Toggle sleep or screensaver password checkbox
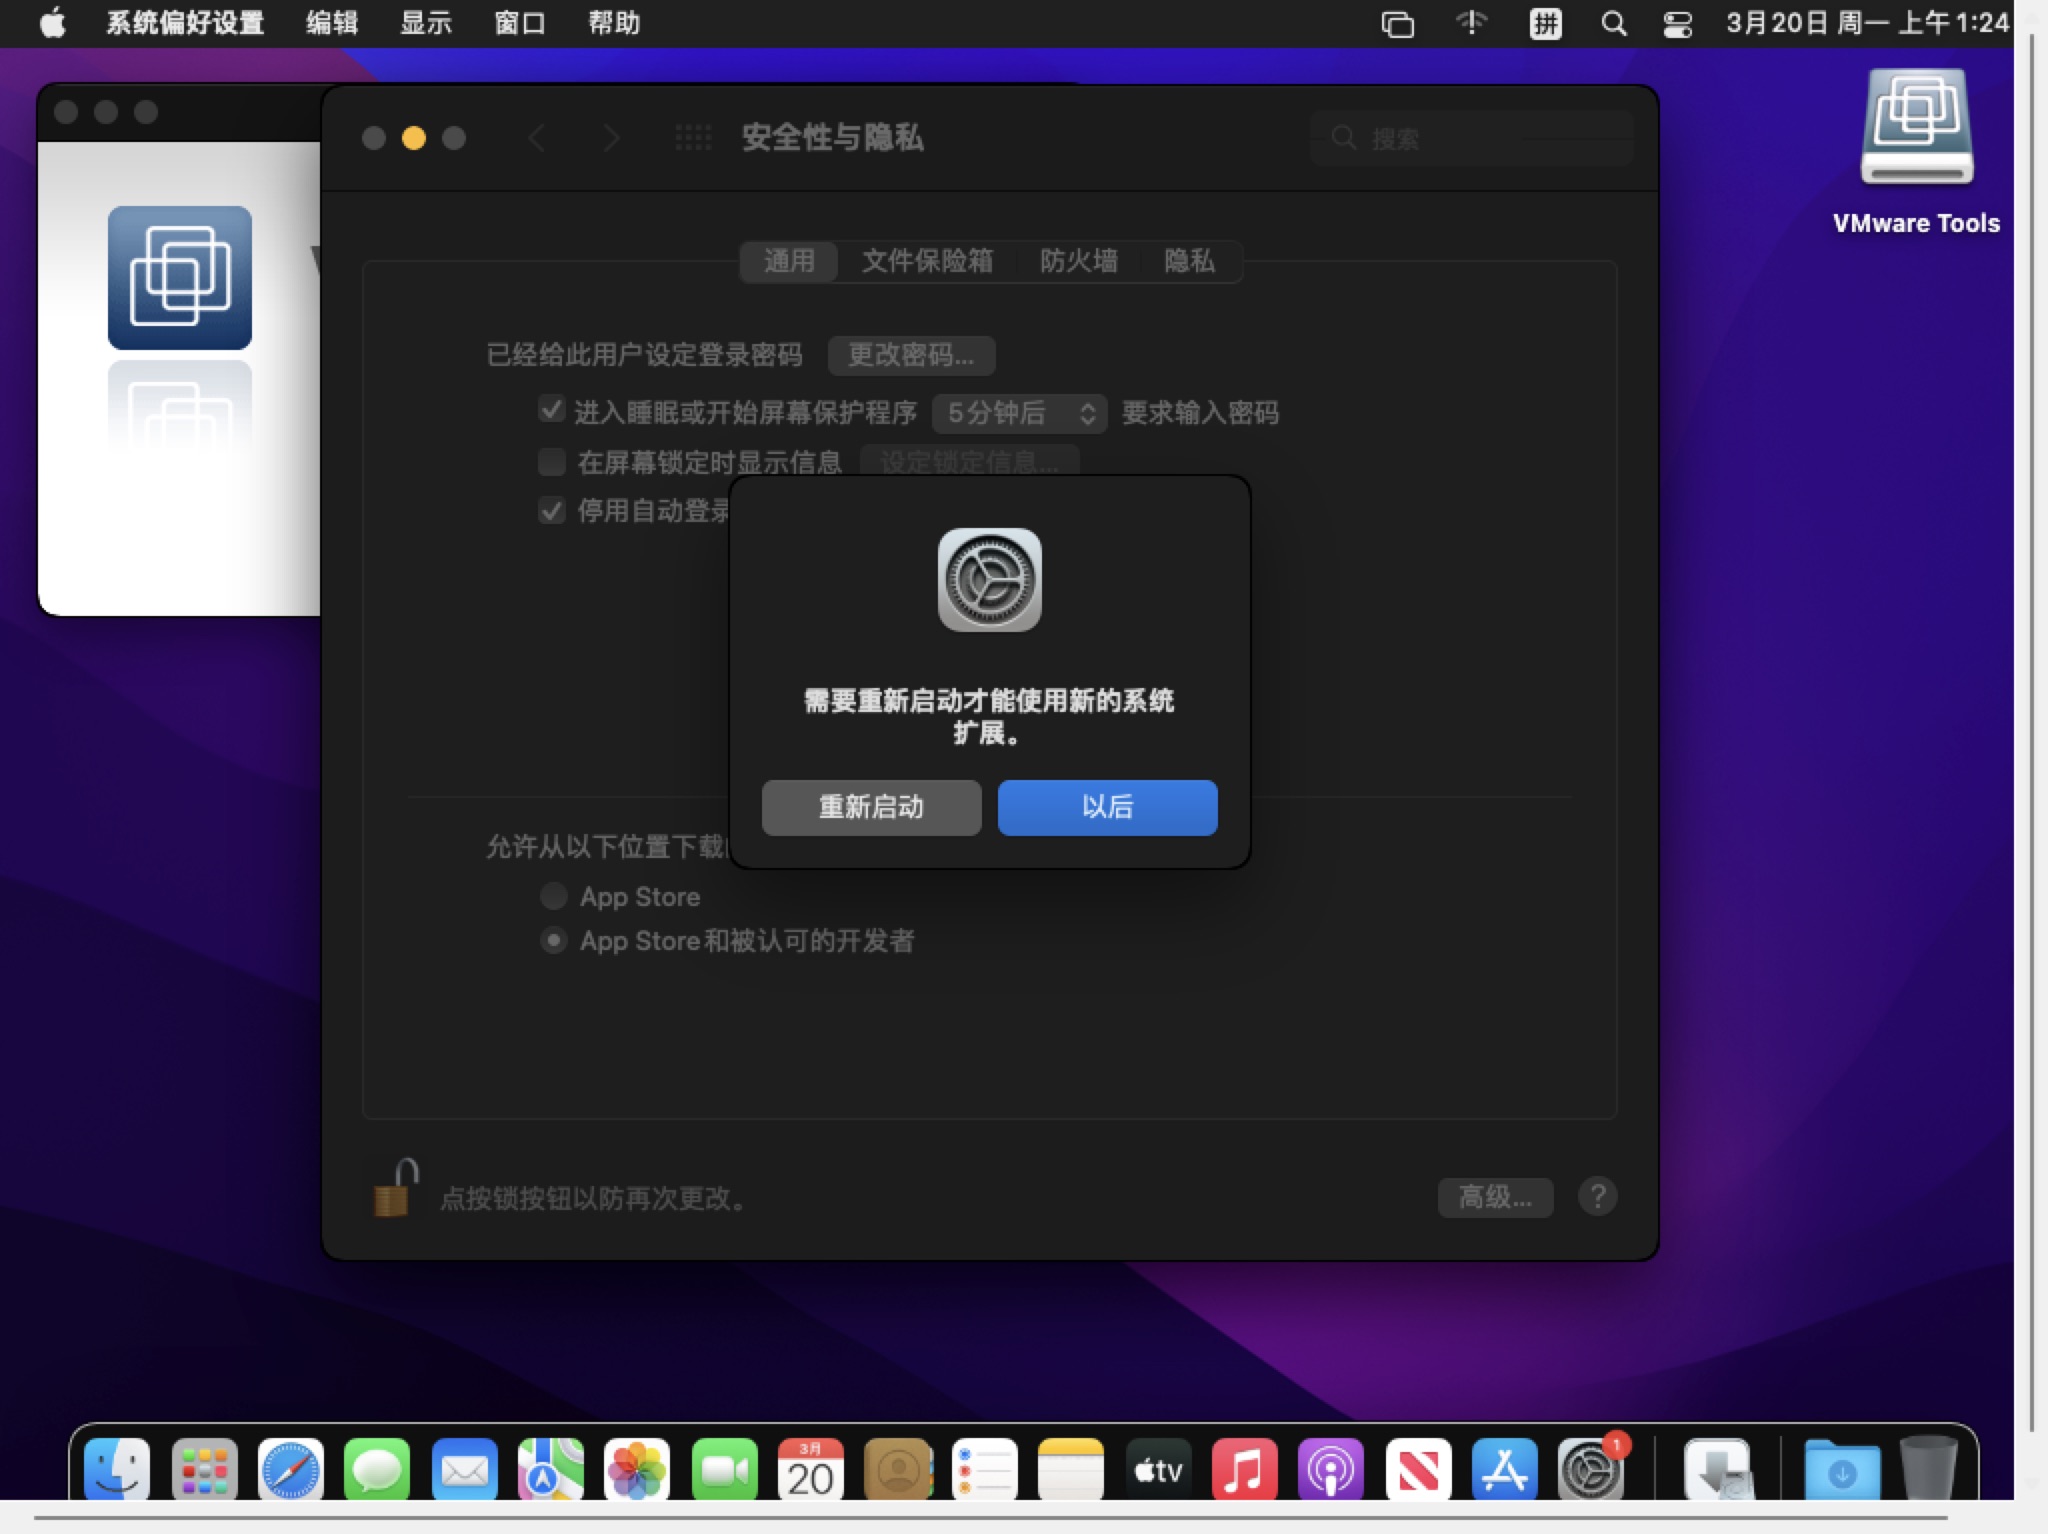 [x=551, y=410]
